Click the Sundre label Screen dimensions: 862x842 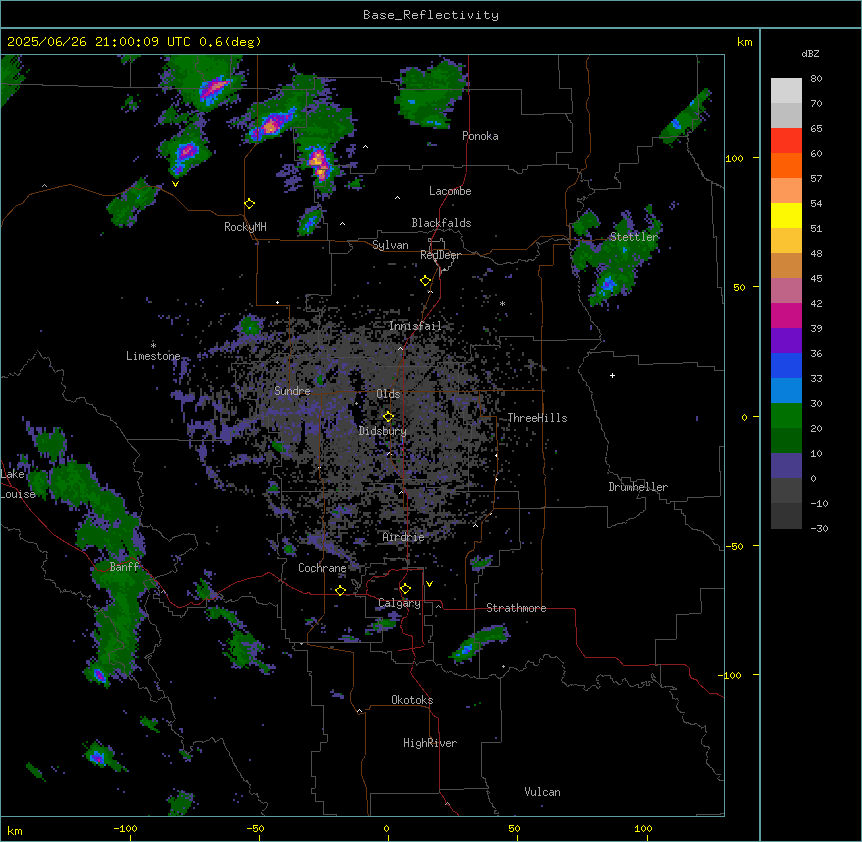(x=292, y=391)
